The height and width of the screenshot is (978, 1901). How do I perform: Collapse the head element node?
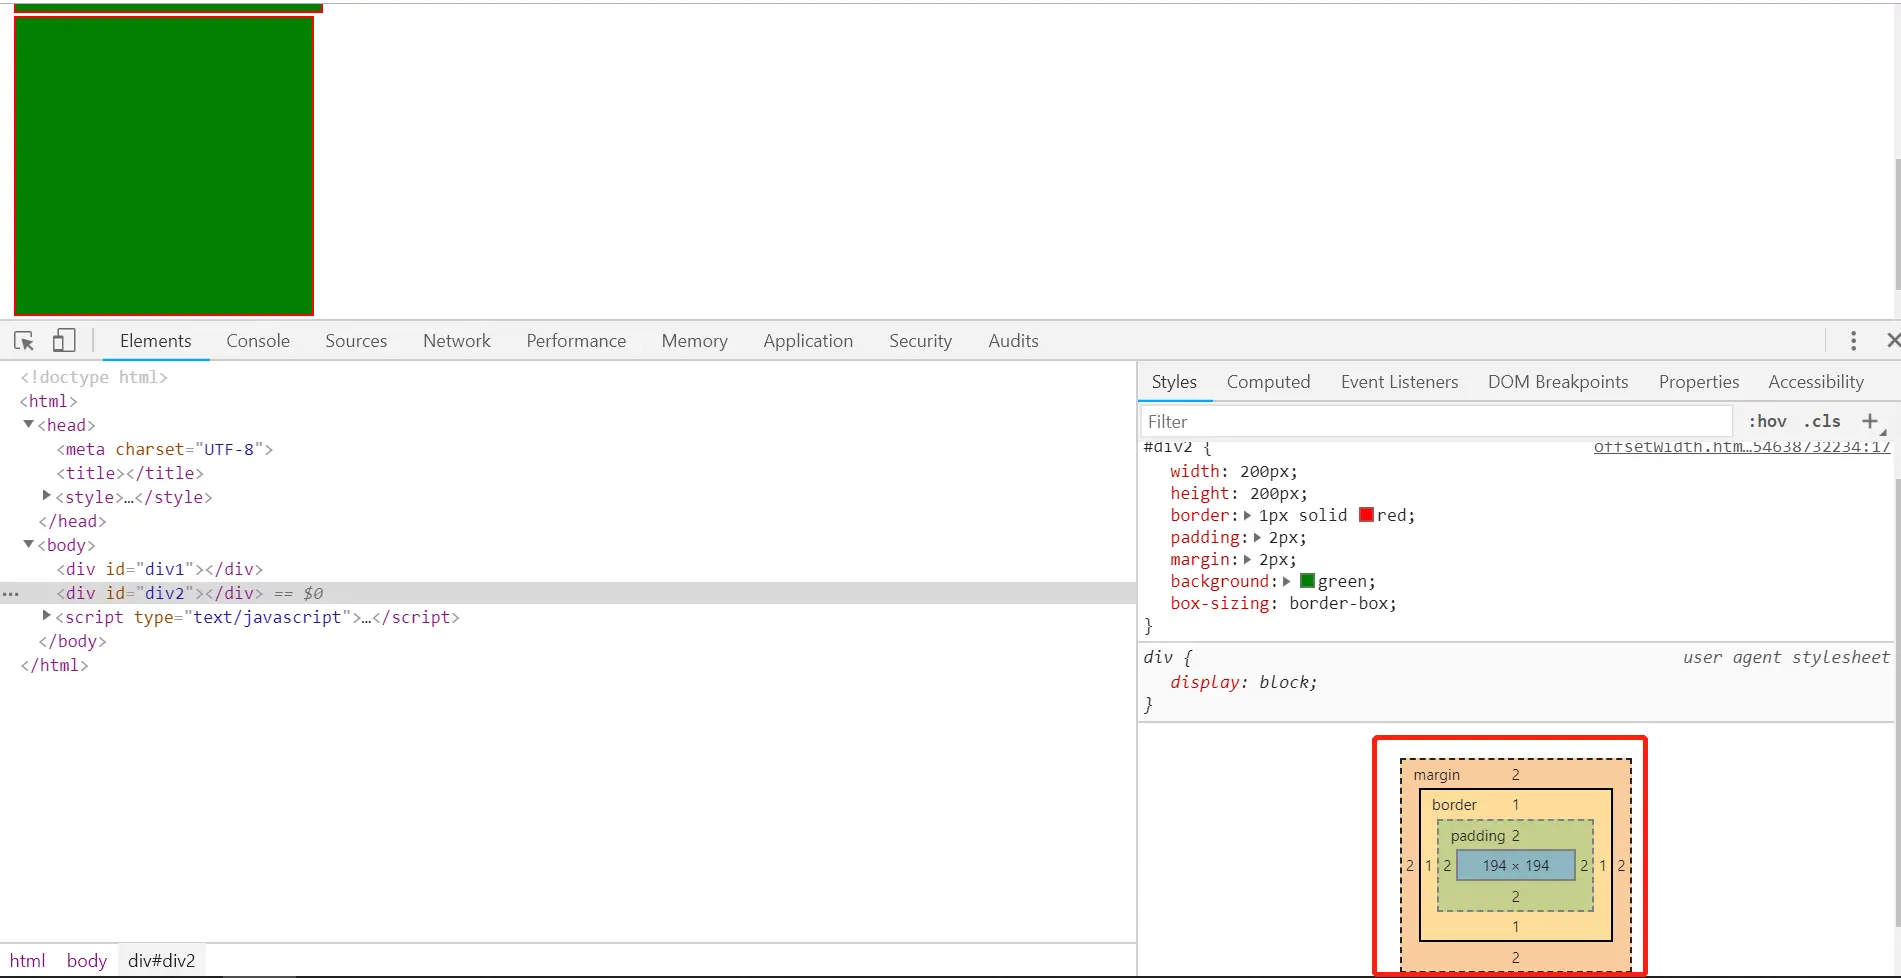[x=29, y=424]
